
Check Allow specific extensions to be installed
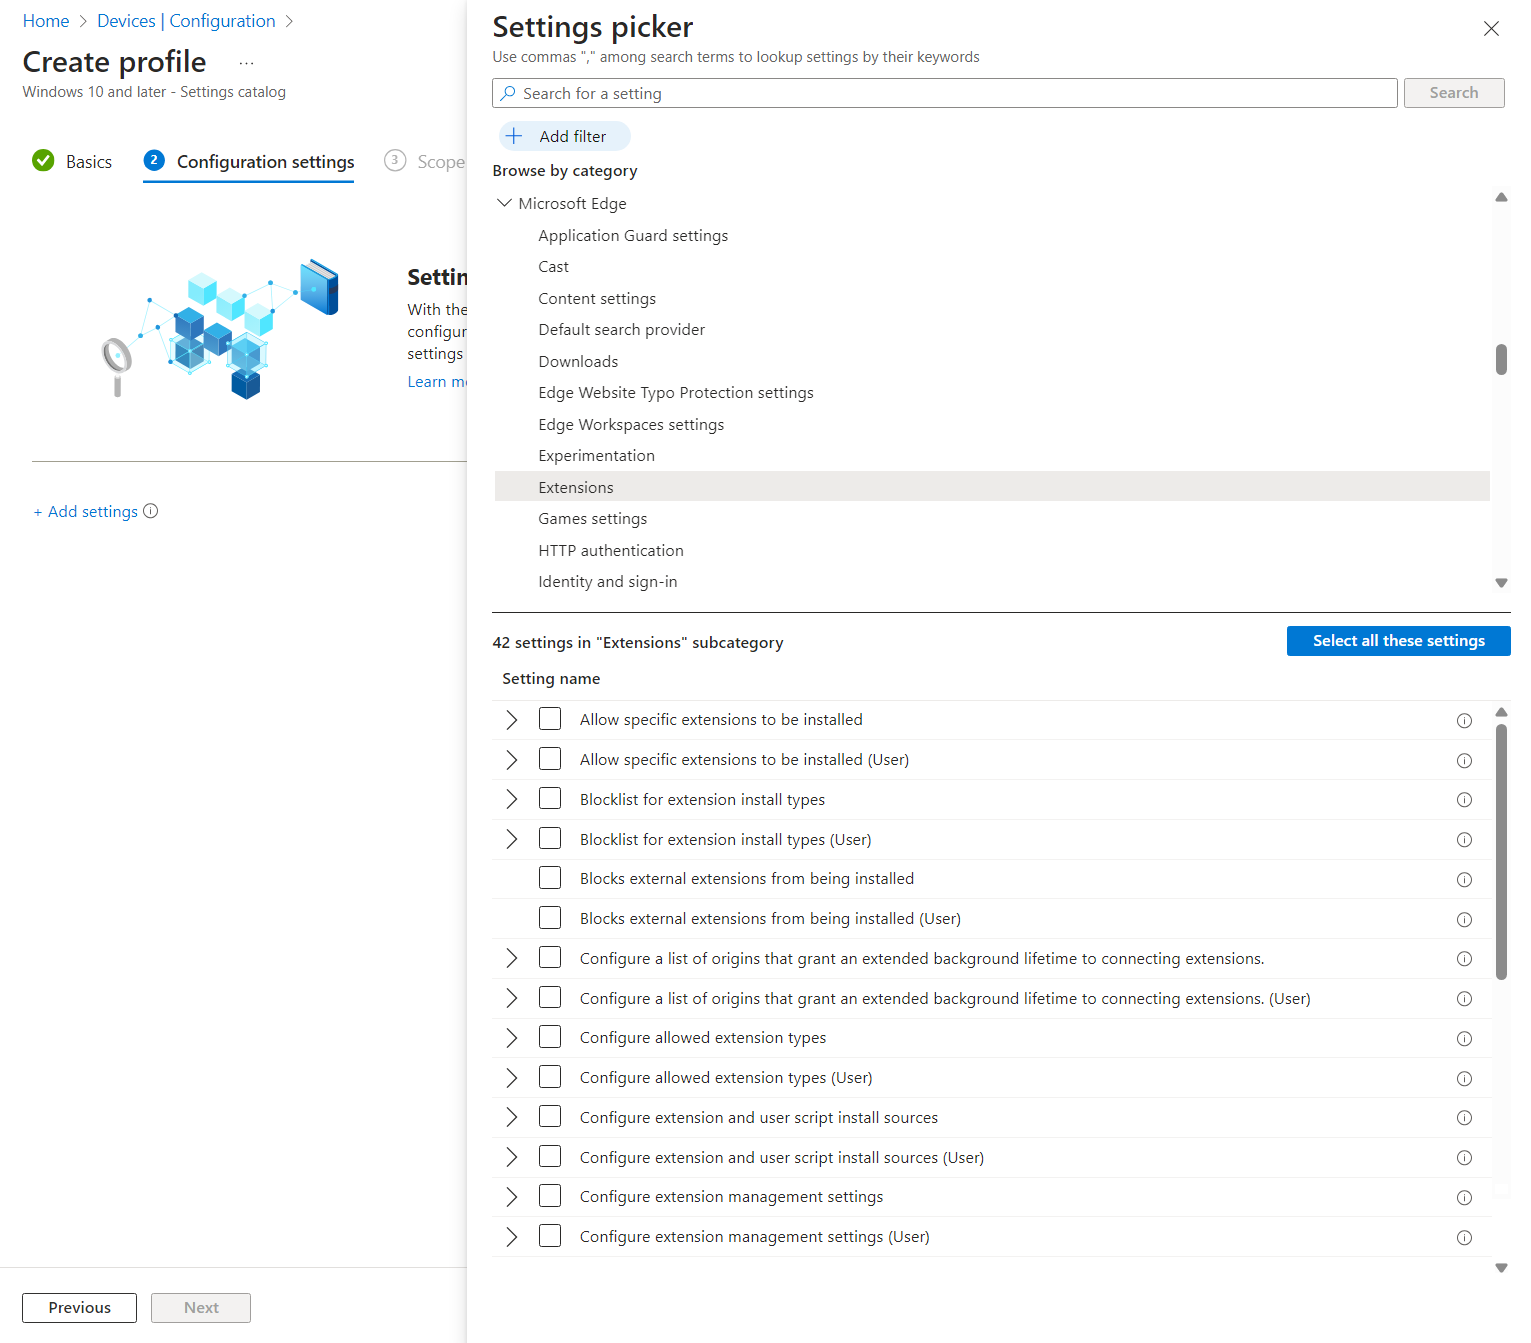550,718
